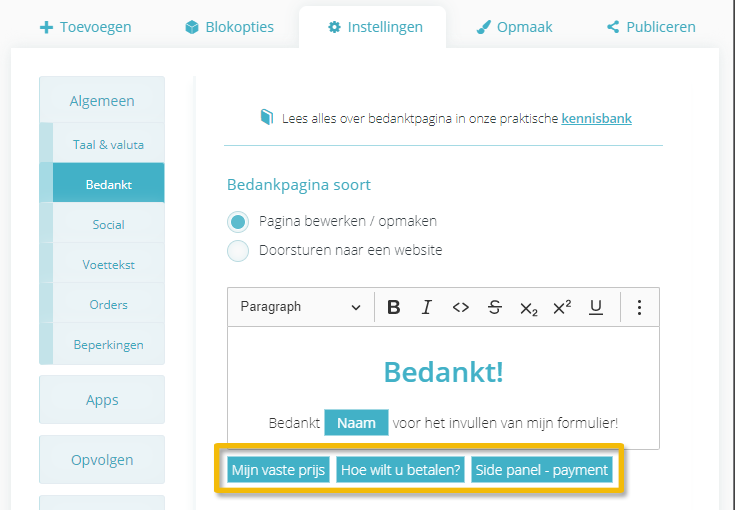Toggle superscript formatting
This screenshot has height=510, width=735.
pos(562,307)
